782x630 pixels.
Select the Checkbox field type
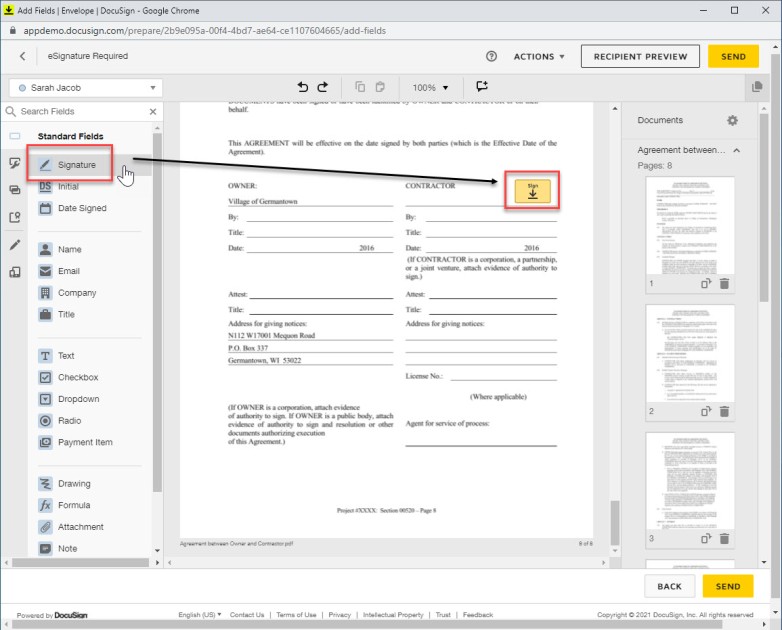[x=77, y=378]
